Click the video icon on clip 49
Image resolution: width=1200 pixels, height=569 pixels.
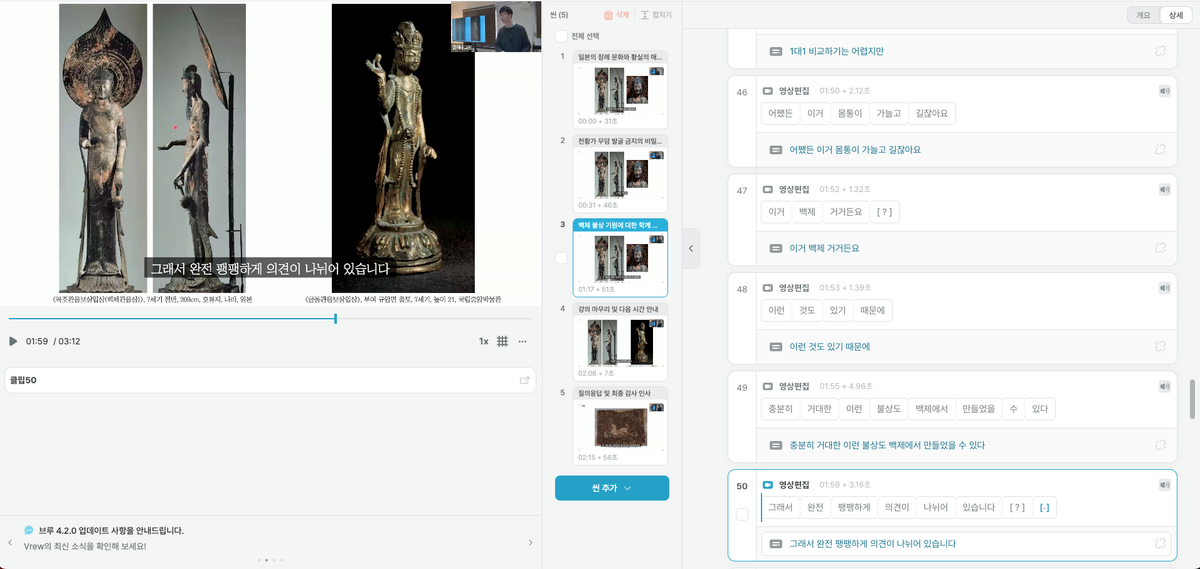(x=768, y=386)
